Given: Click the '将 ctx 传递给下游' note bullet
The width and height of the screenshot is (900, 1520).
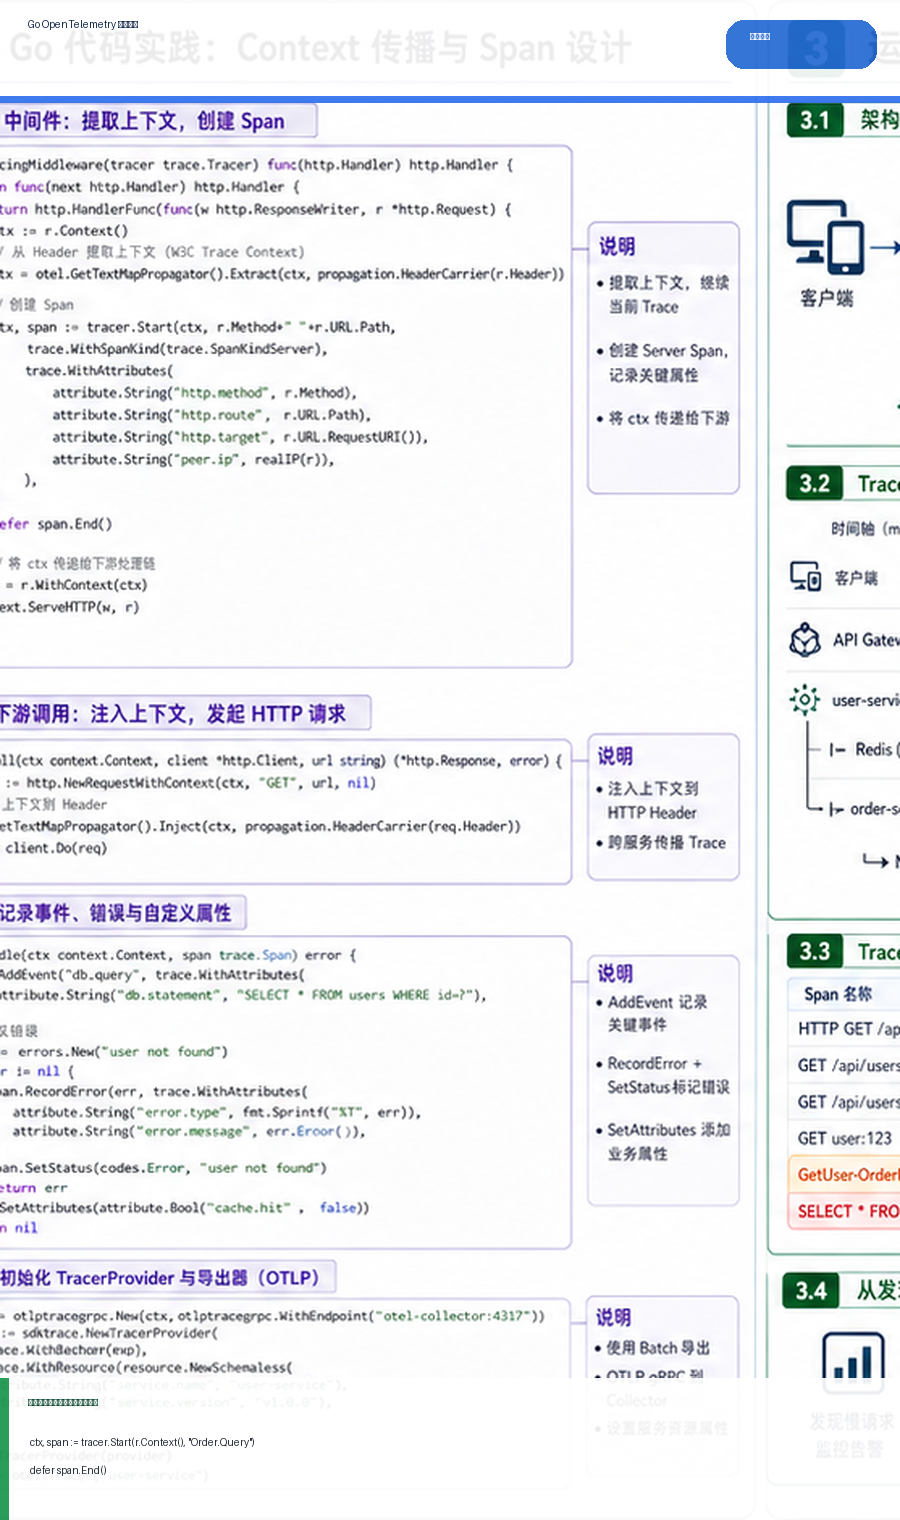Looking at the screenshot, I should point(663,418).
